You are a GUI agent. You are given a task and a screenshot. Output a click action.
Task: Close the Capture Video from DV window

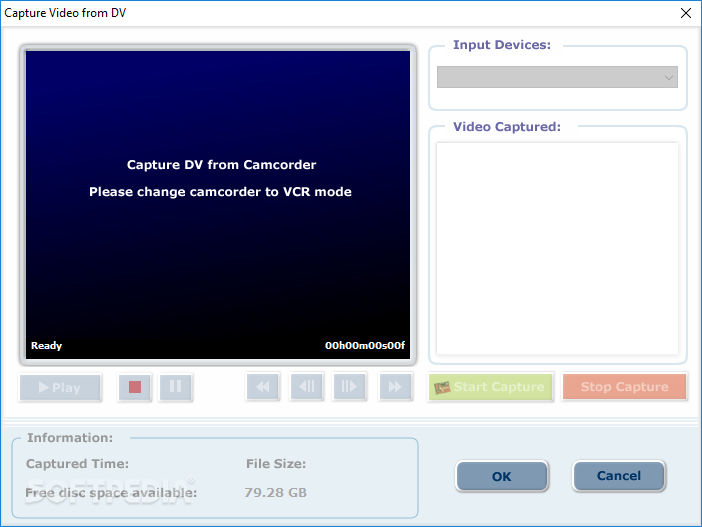686,13
